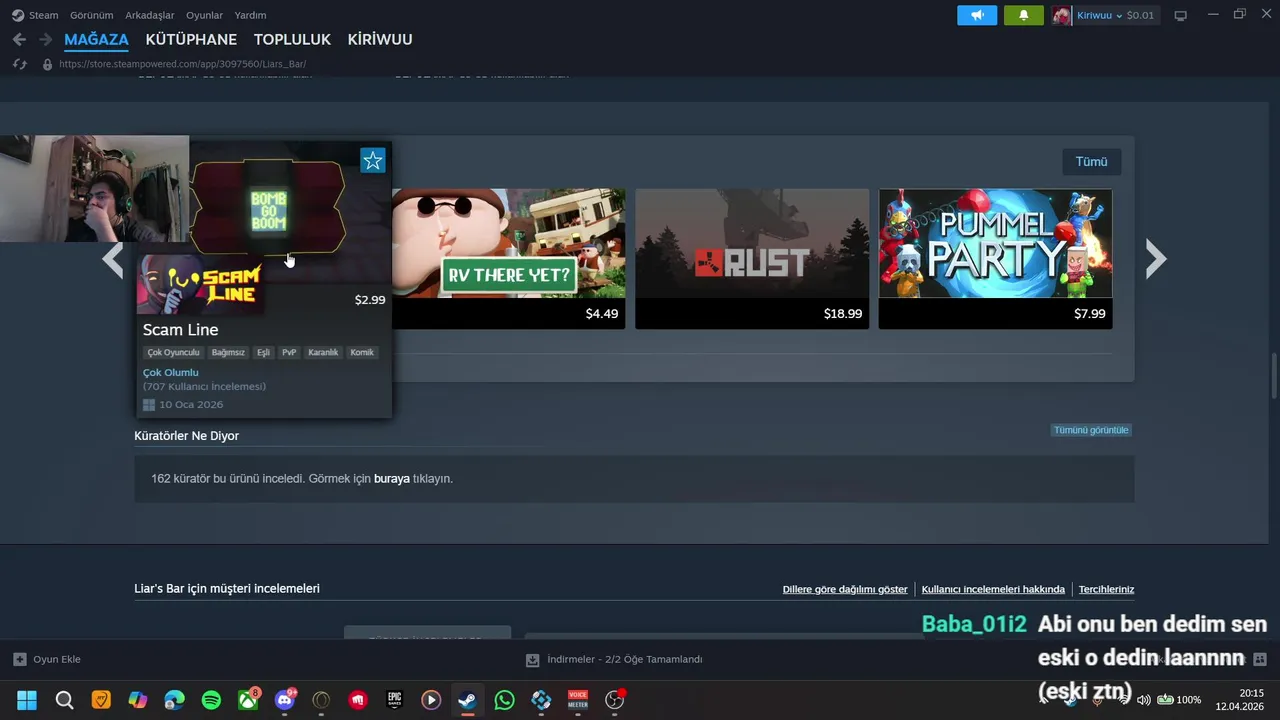Open Microsoft Copilot from the taskbar
The width and height of the screenshot is (1280, 720).
[138, 700]
